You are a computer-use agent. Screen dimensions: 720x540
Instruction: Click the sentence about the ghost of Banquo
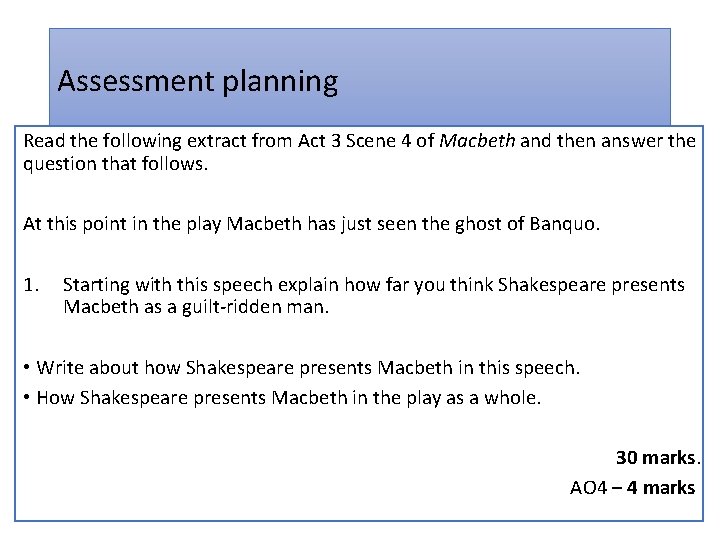(311, 224)
